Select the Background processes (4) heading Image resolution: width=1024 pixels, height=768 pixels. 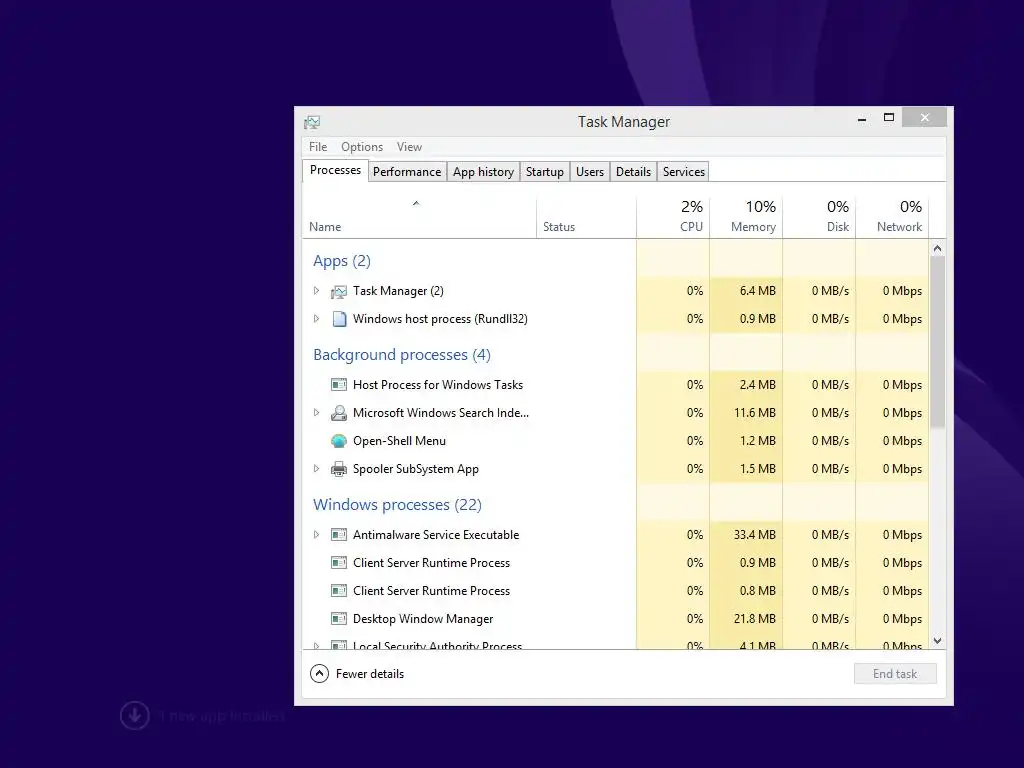coord(402,355)
